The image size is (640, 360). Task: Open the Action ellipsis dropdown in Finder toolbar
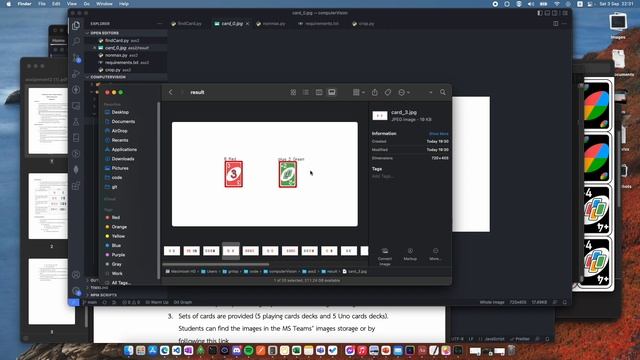[404, 92]
